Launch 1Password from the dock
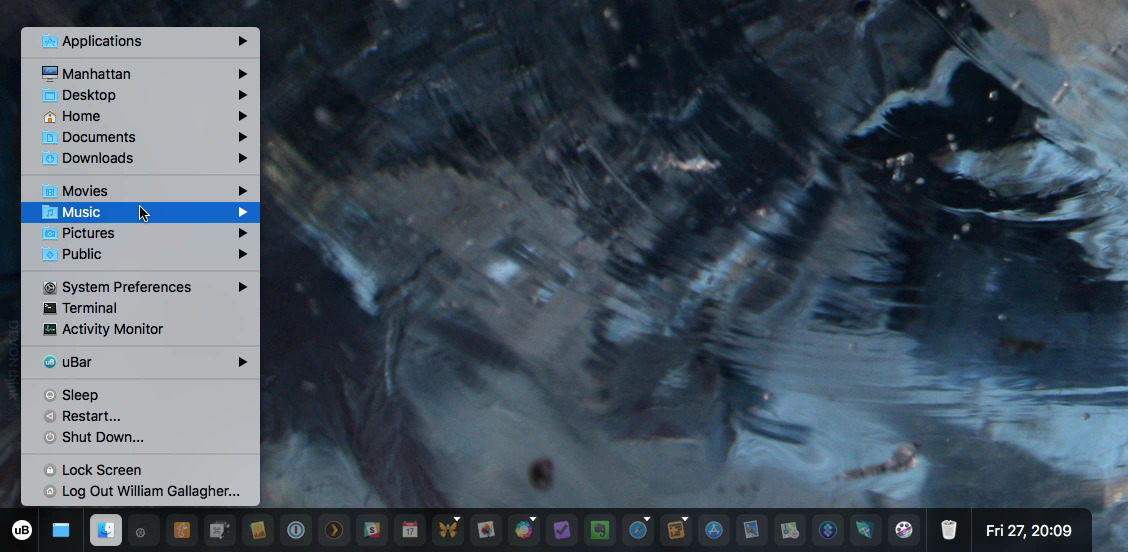 [x=296, y=530]
